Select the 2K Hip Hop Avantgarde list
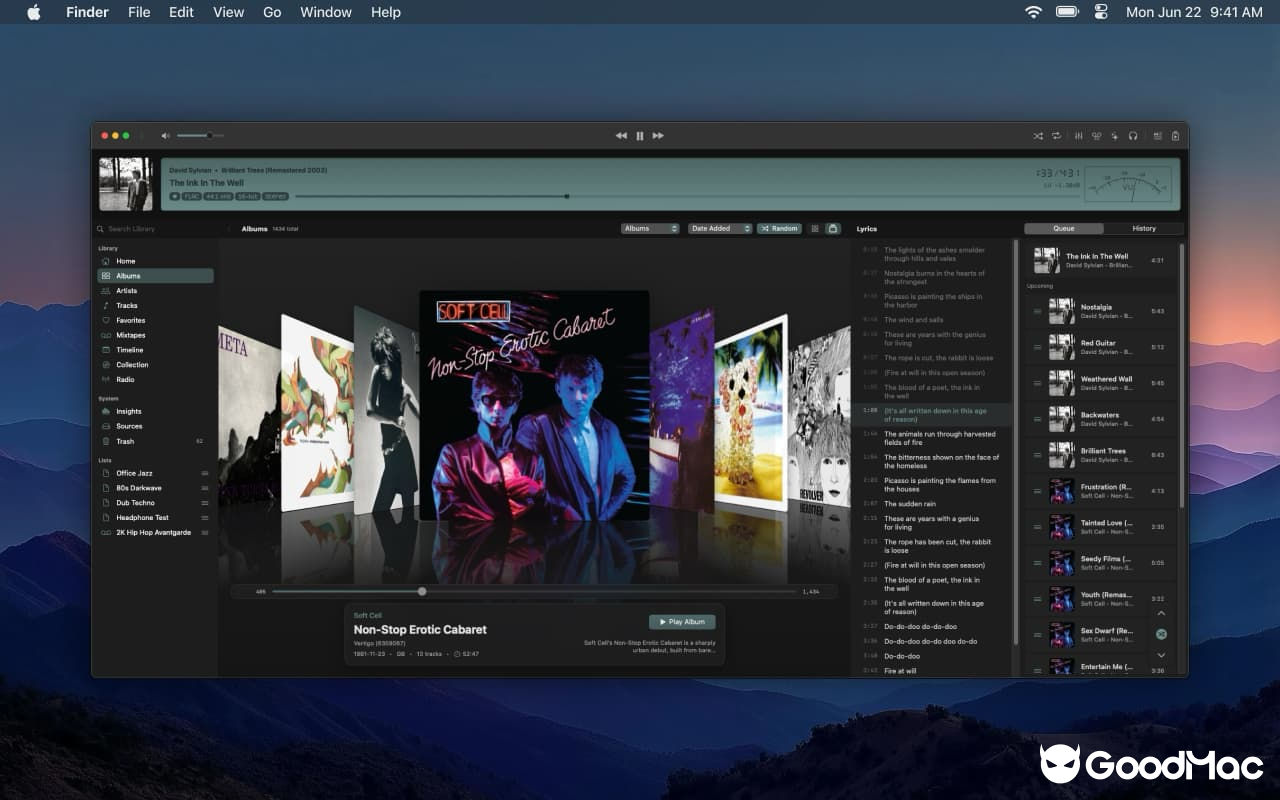This screenshot has height=800, width=1280. [x=155, y=533]
